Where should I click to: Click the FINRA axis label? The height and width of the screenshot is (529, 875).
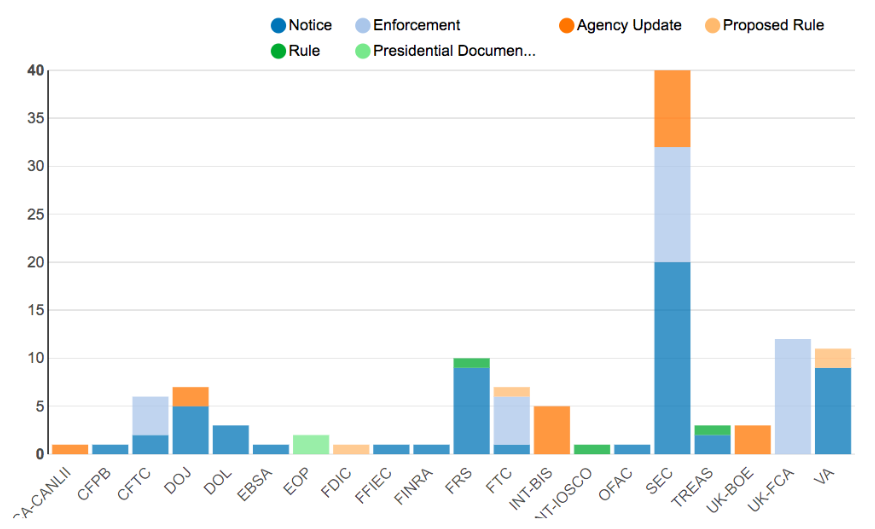click(x=413, y=486)
